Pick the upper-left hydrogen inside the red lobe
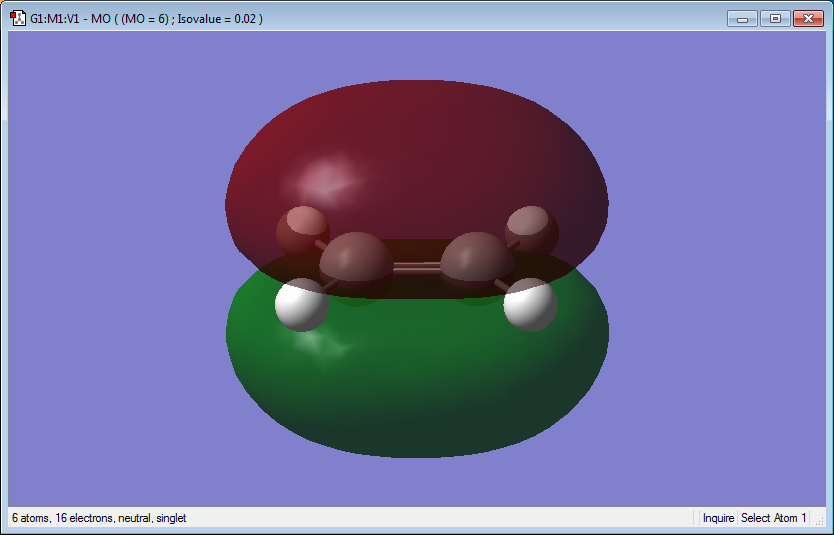Viewport: 834px width, 535px height. tap(302, 230)
